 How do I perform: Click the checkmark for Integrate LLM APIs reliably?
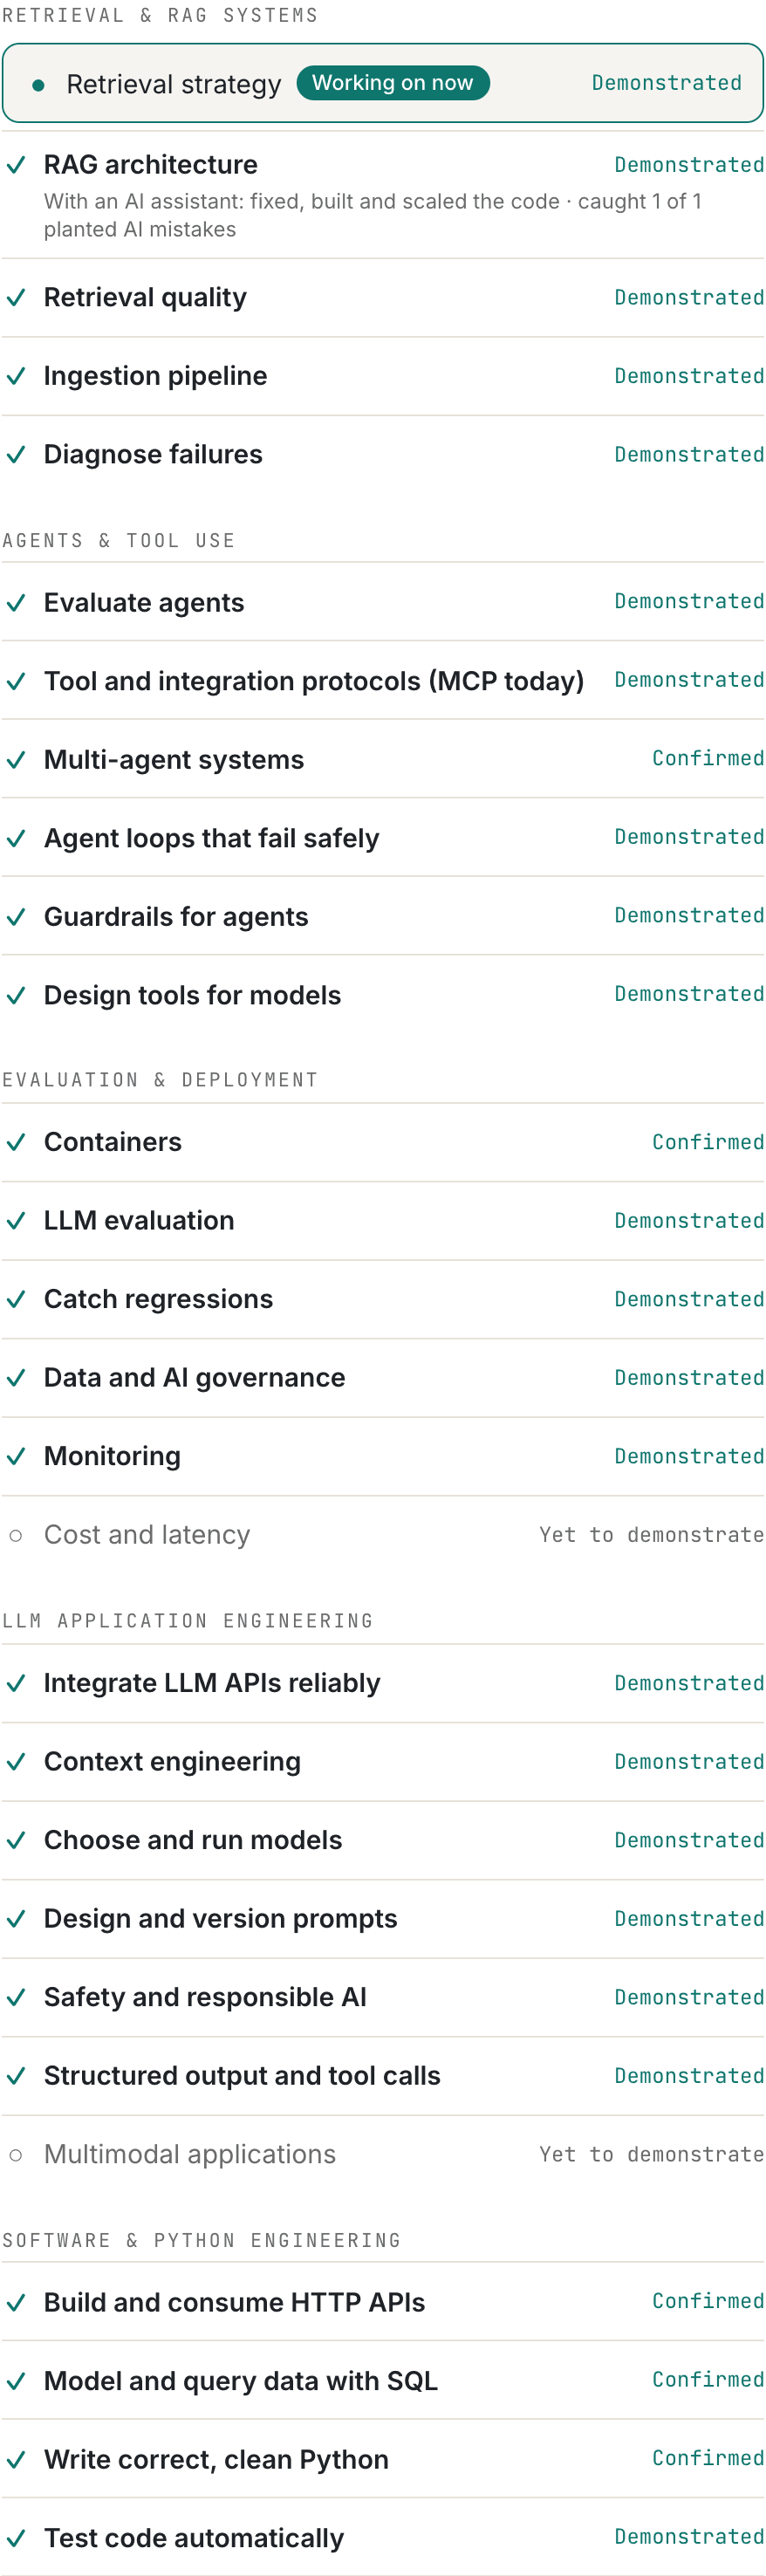click(x=16, y=1683)
